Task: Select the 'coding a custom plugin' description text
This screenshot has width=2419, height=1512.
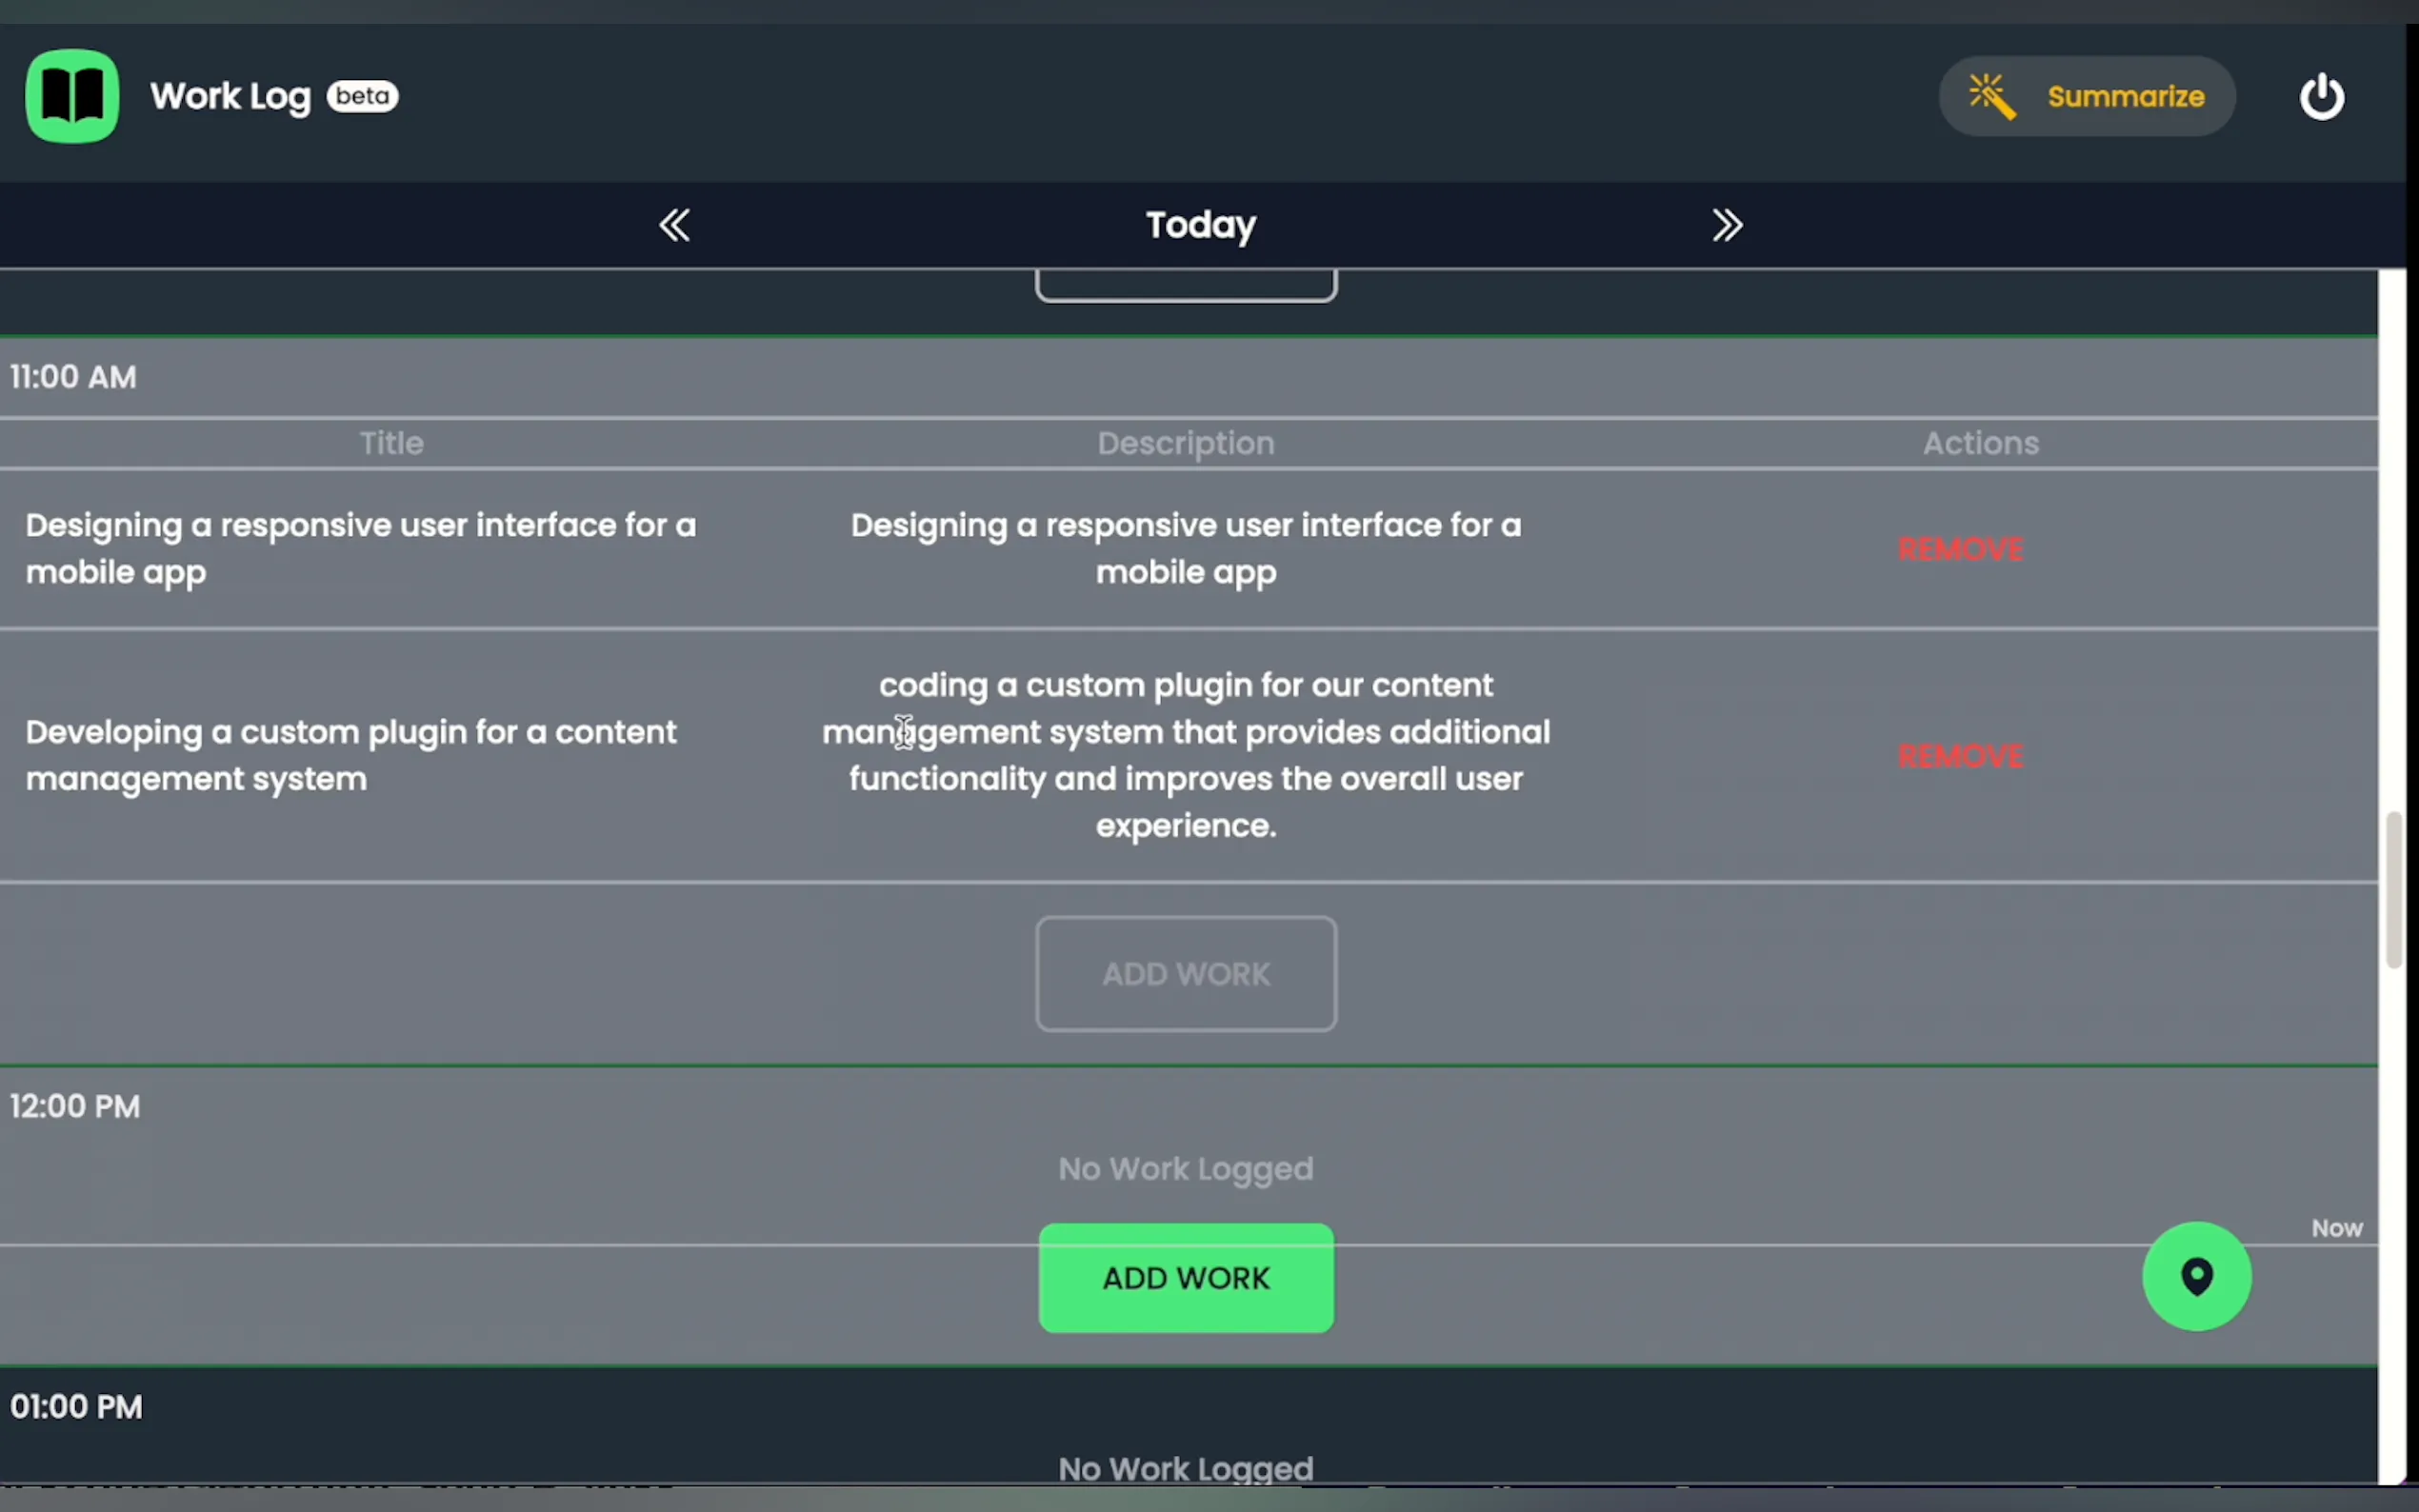Action: tap(1185, 755)
